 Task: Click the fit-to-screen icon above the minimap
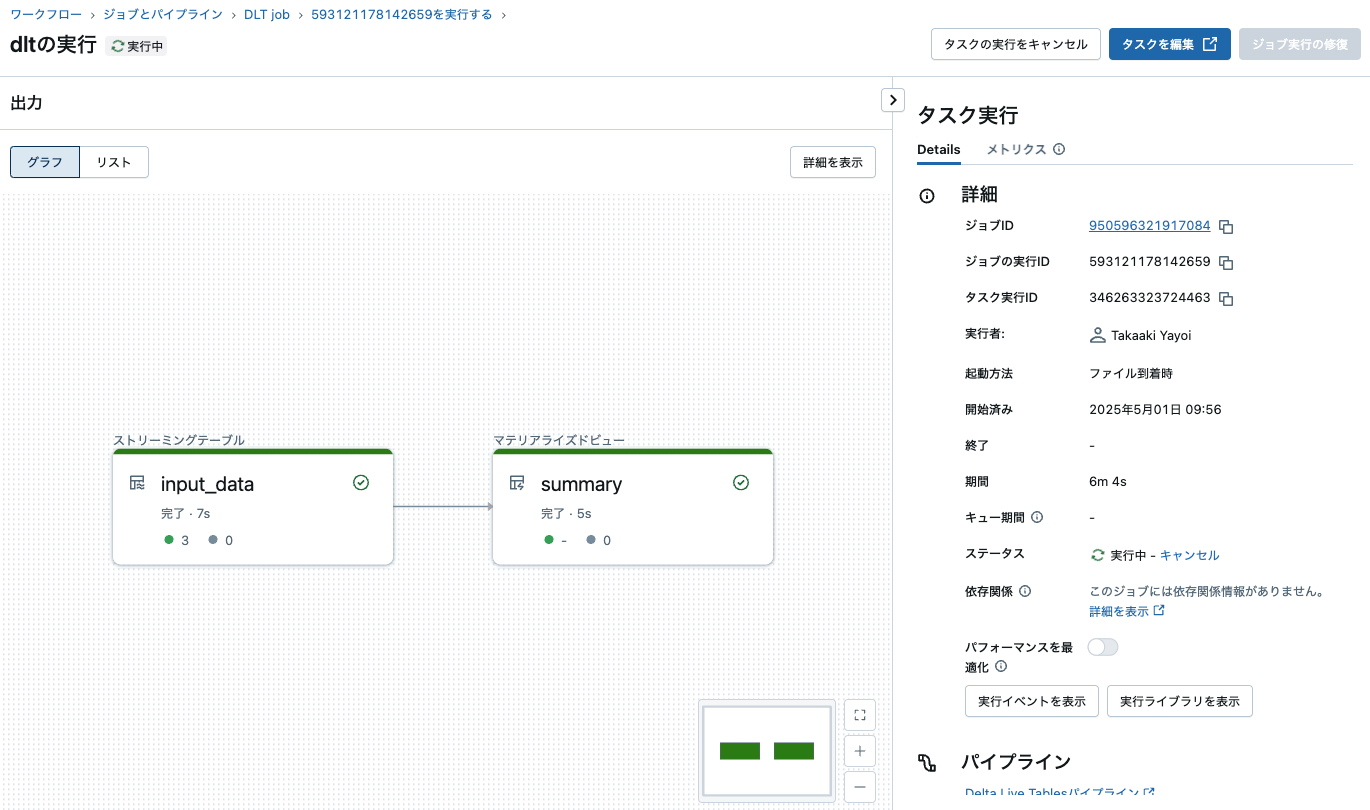click(859, 714)
